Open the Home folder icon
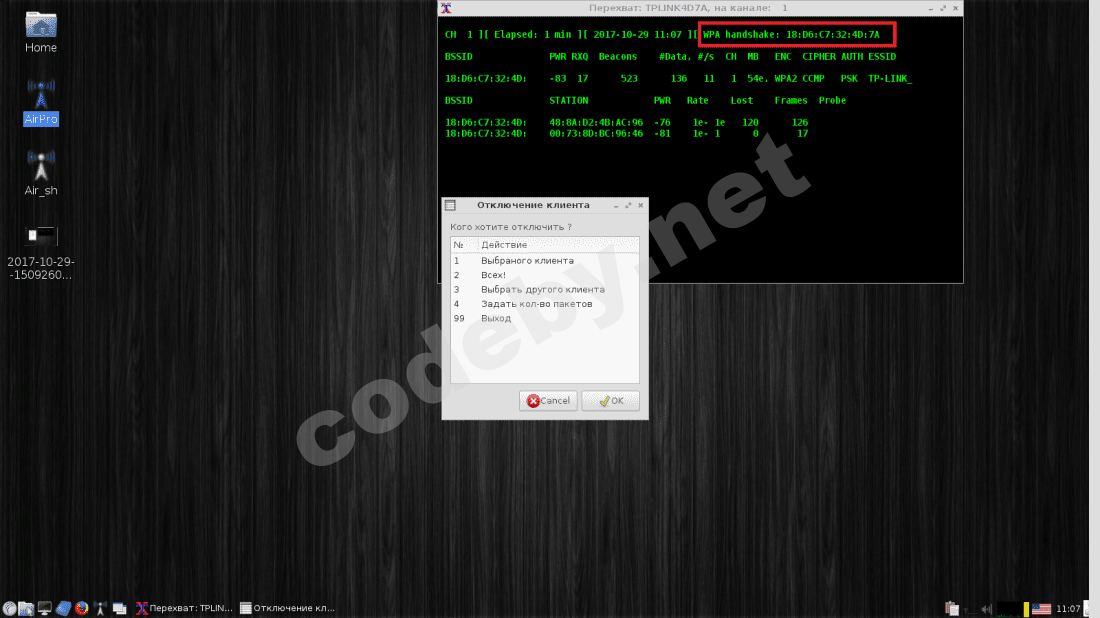The width and height of the screenshot is (1100, 618). tap(41, 32)
